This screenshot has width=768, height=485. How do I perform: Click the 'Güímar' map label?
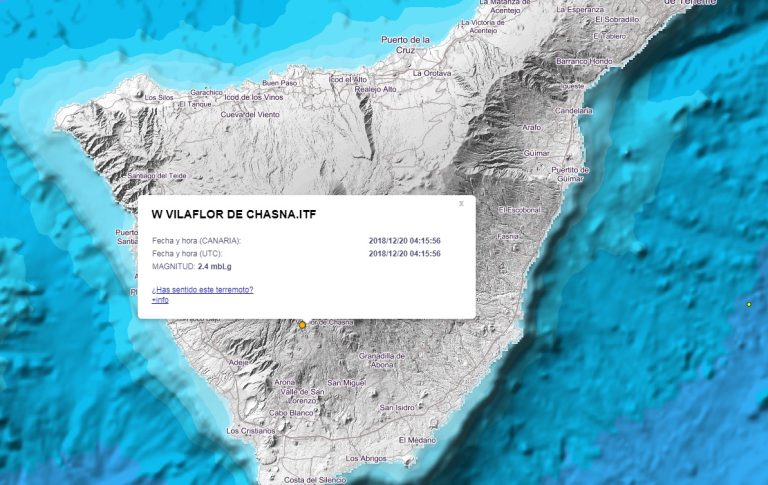536,153
